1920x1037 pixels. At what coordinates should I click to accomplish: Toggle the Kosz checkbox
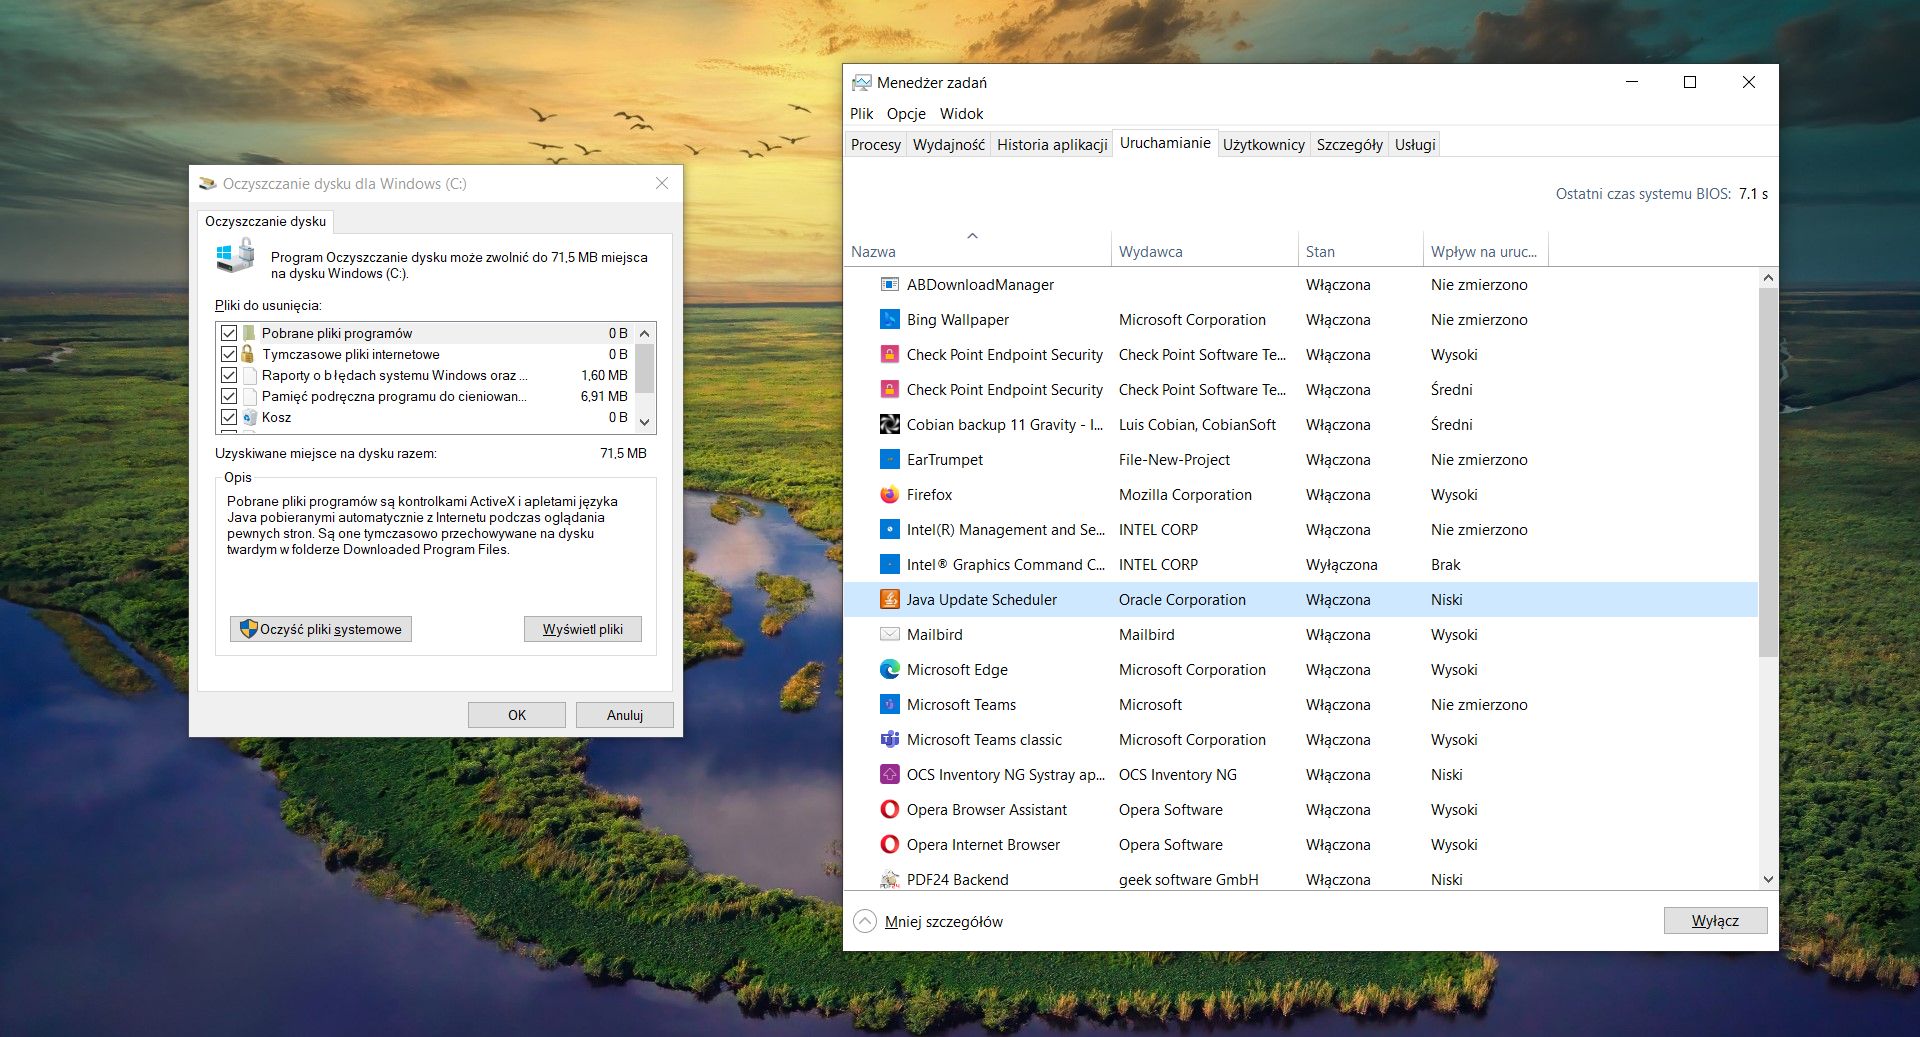228,417
